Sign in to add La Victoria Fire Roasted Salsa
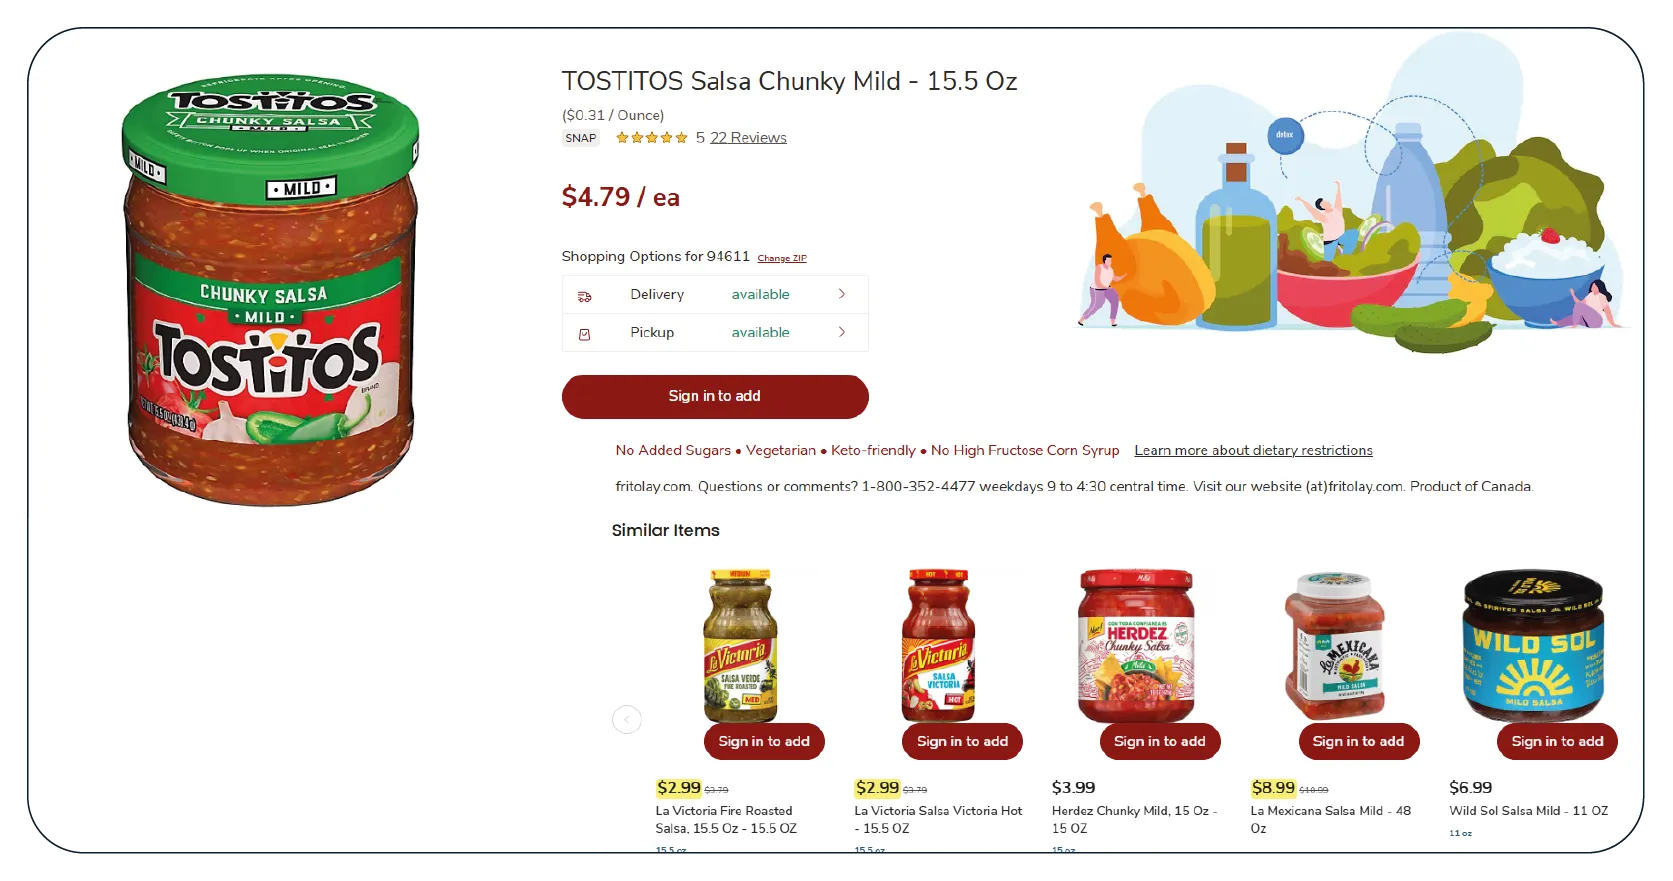Image resolution: width=1673 pixels, height=881 pixels. [764, 741]
